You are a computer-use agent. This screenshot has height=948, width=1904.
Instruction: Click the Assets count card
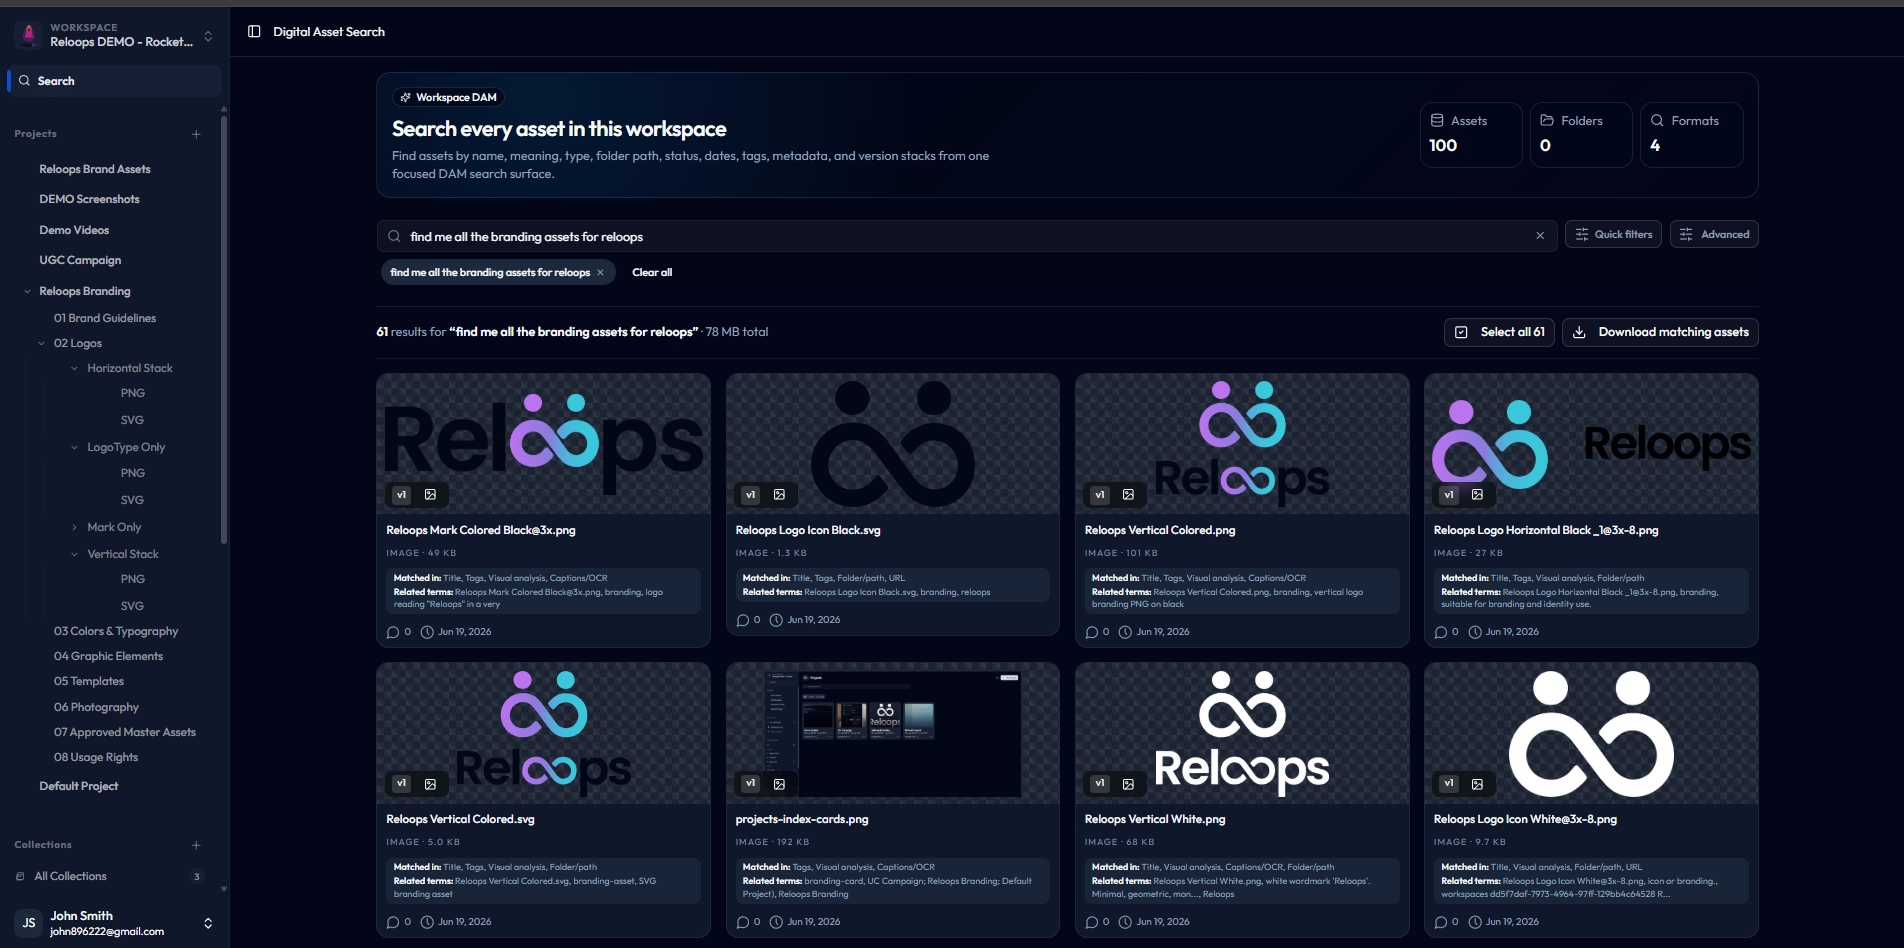click(x=1471, y=134)
